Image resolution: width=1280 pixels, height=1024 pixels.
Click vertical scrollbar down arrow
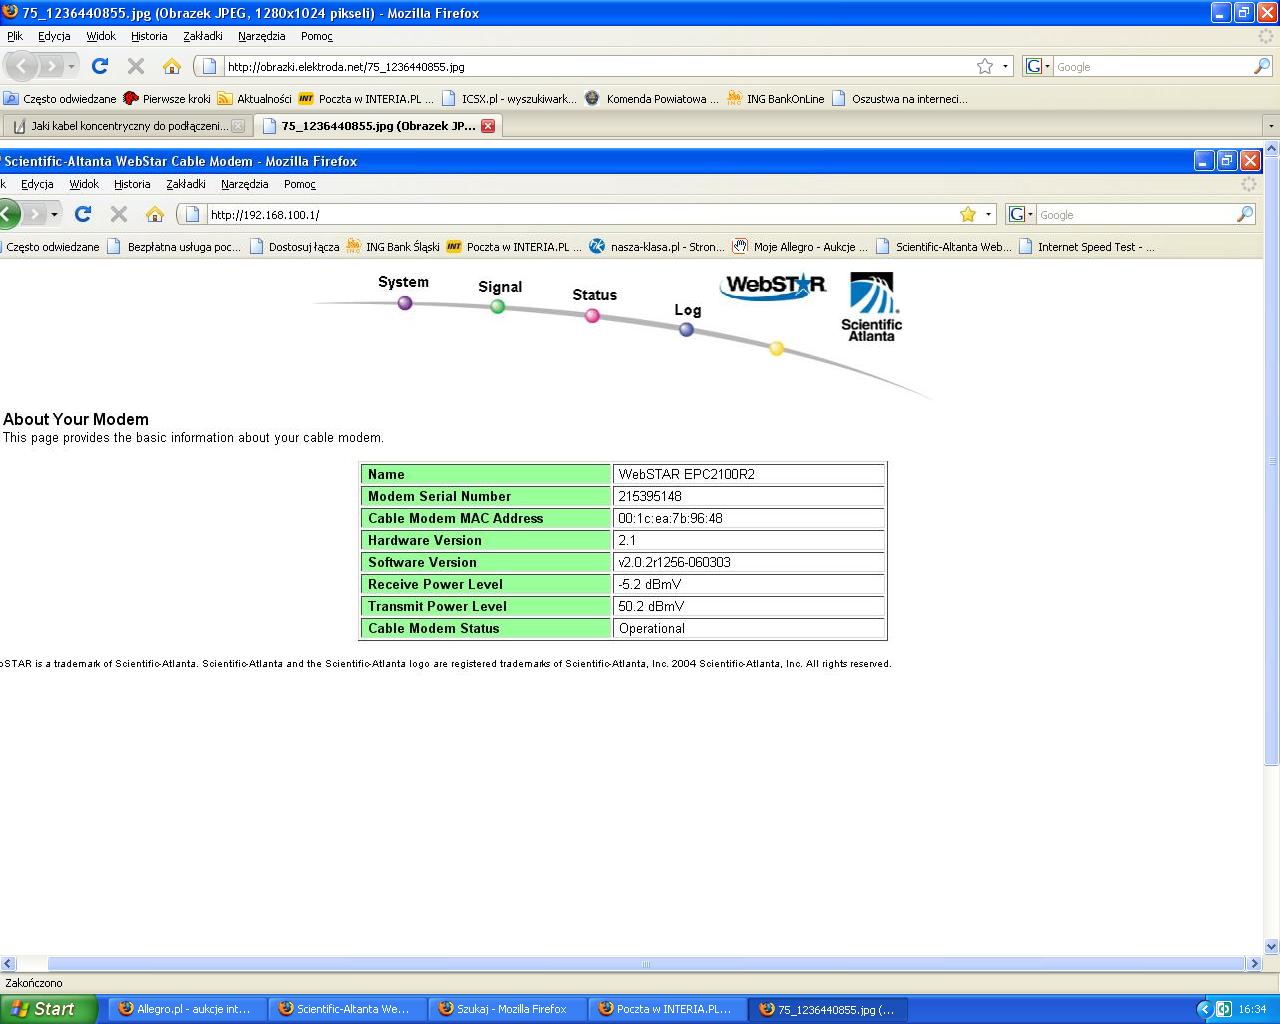pos(1272,947)
